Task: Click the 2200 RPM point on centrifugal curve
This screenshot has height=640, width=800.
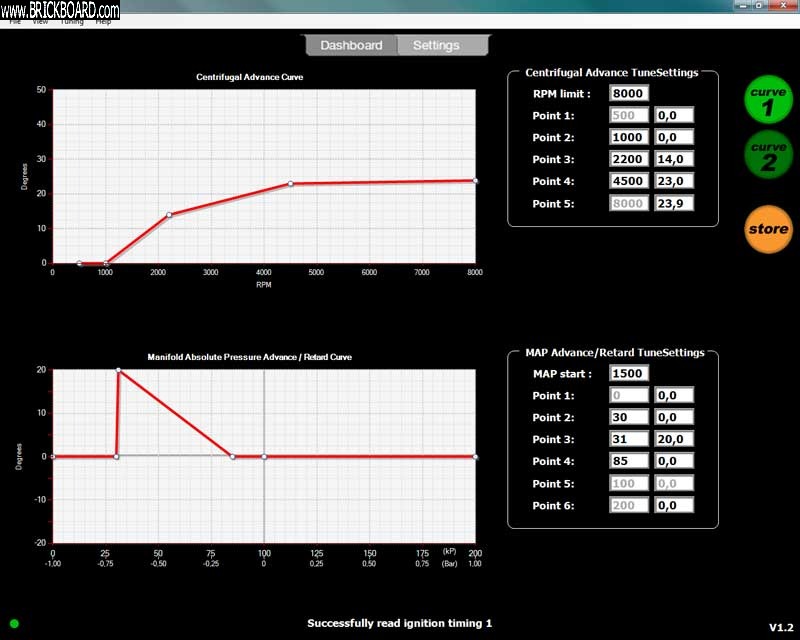Action: coord(169,214)
